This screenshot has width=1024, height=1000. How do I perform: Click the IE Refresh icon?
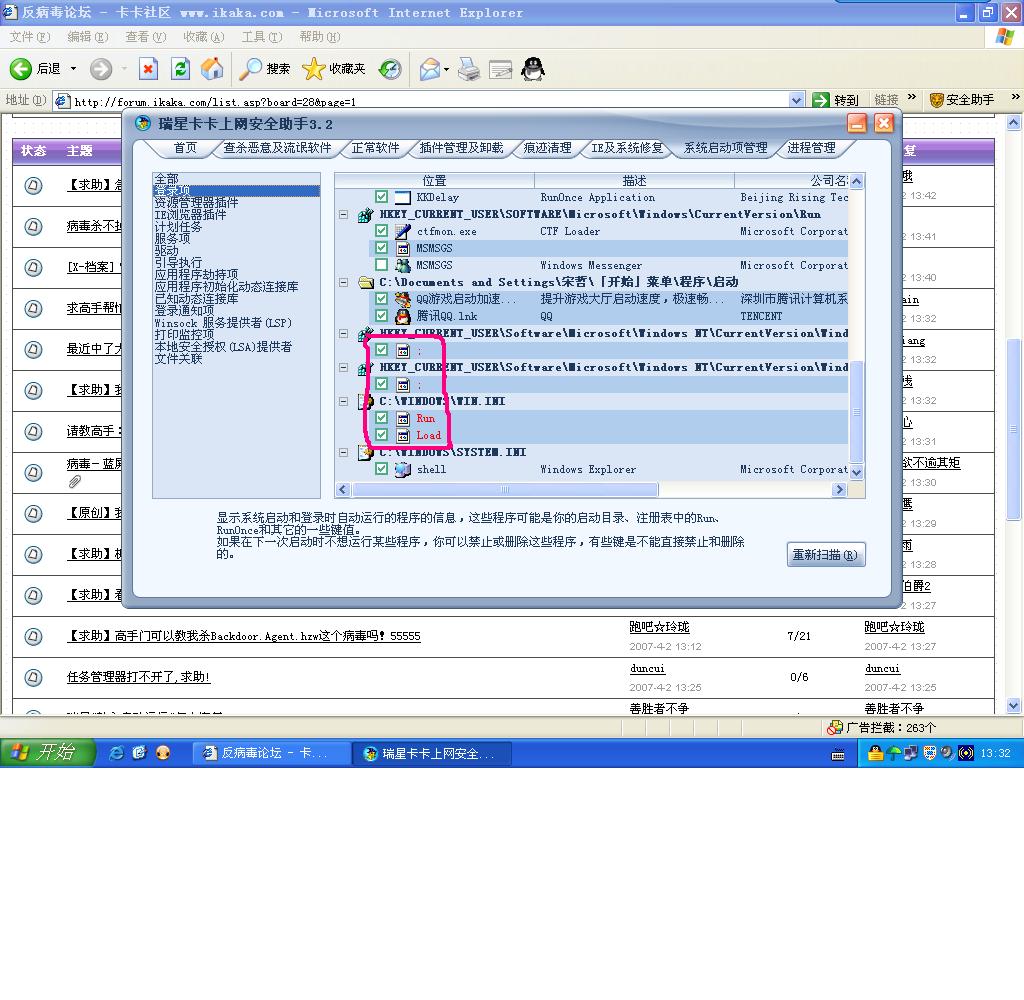pyautogui.click(x=180, y=69)
